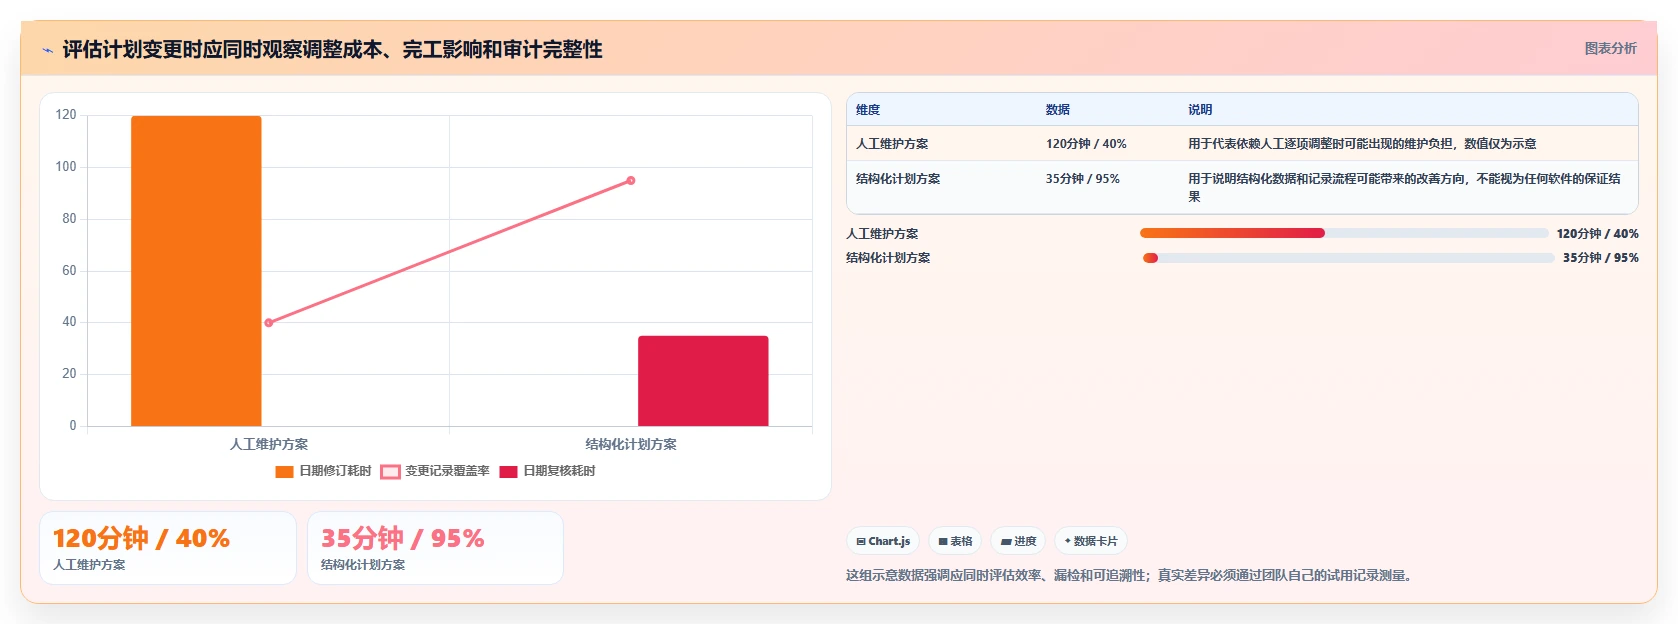Open the 35分钟 / 95% data card
The image size is (1678, 624).
pyautogui.click(x=435, y=548)
